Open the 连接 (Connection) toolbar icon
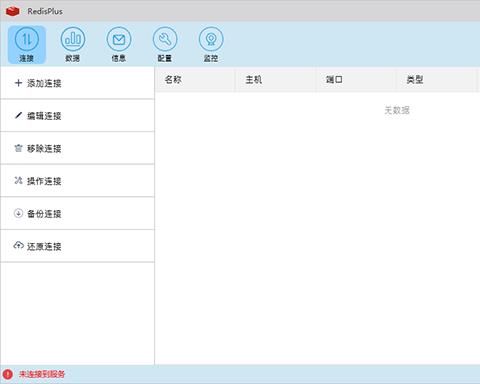The image size is (480, 384). pyautogui.click(x=27, y=45)
